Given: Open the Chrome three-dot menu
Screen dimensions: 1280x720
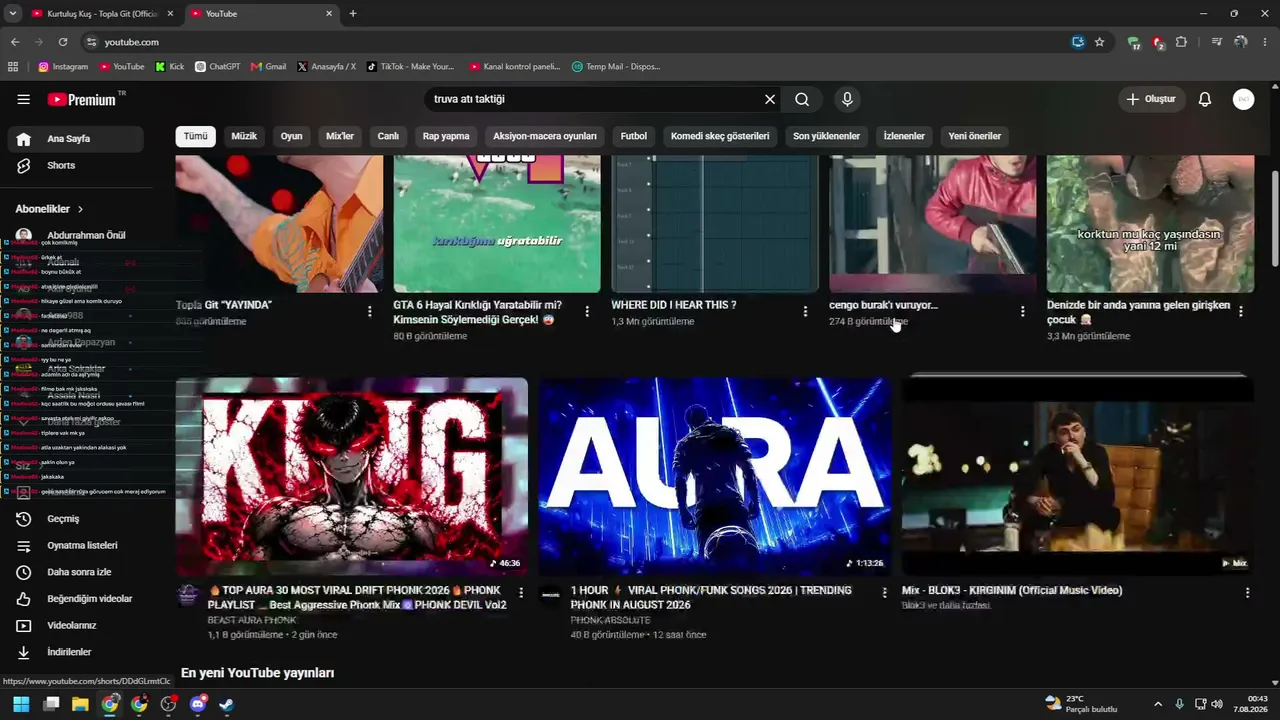Looking at the screenshot, I should click(x=1265, y=42).
